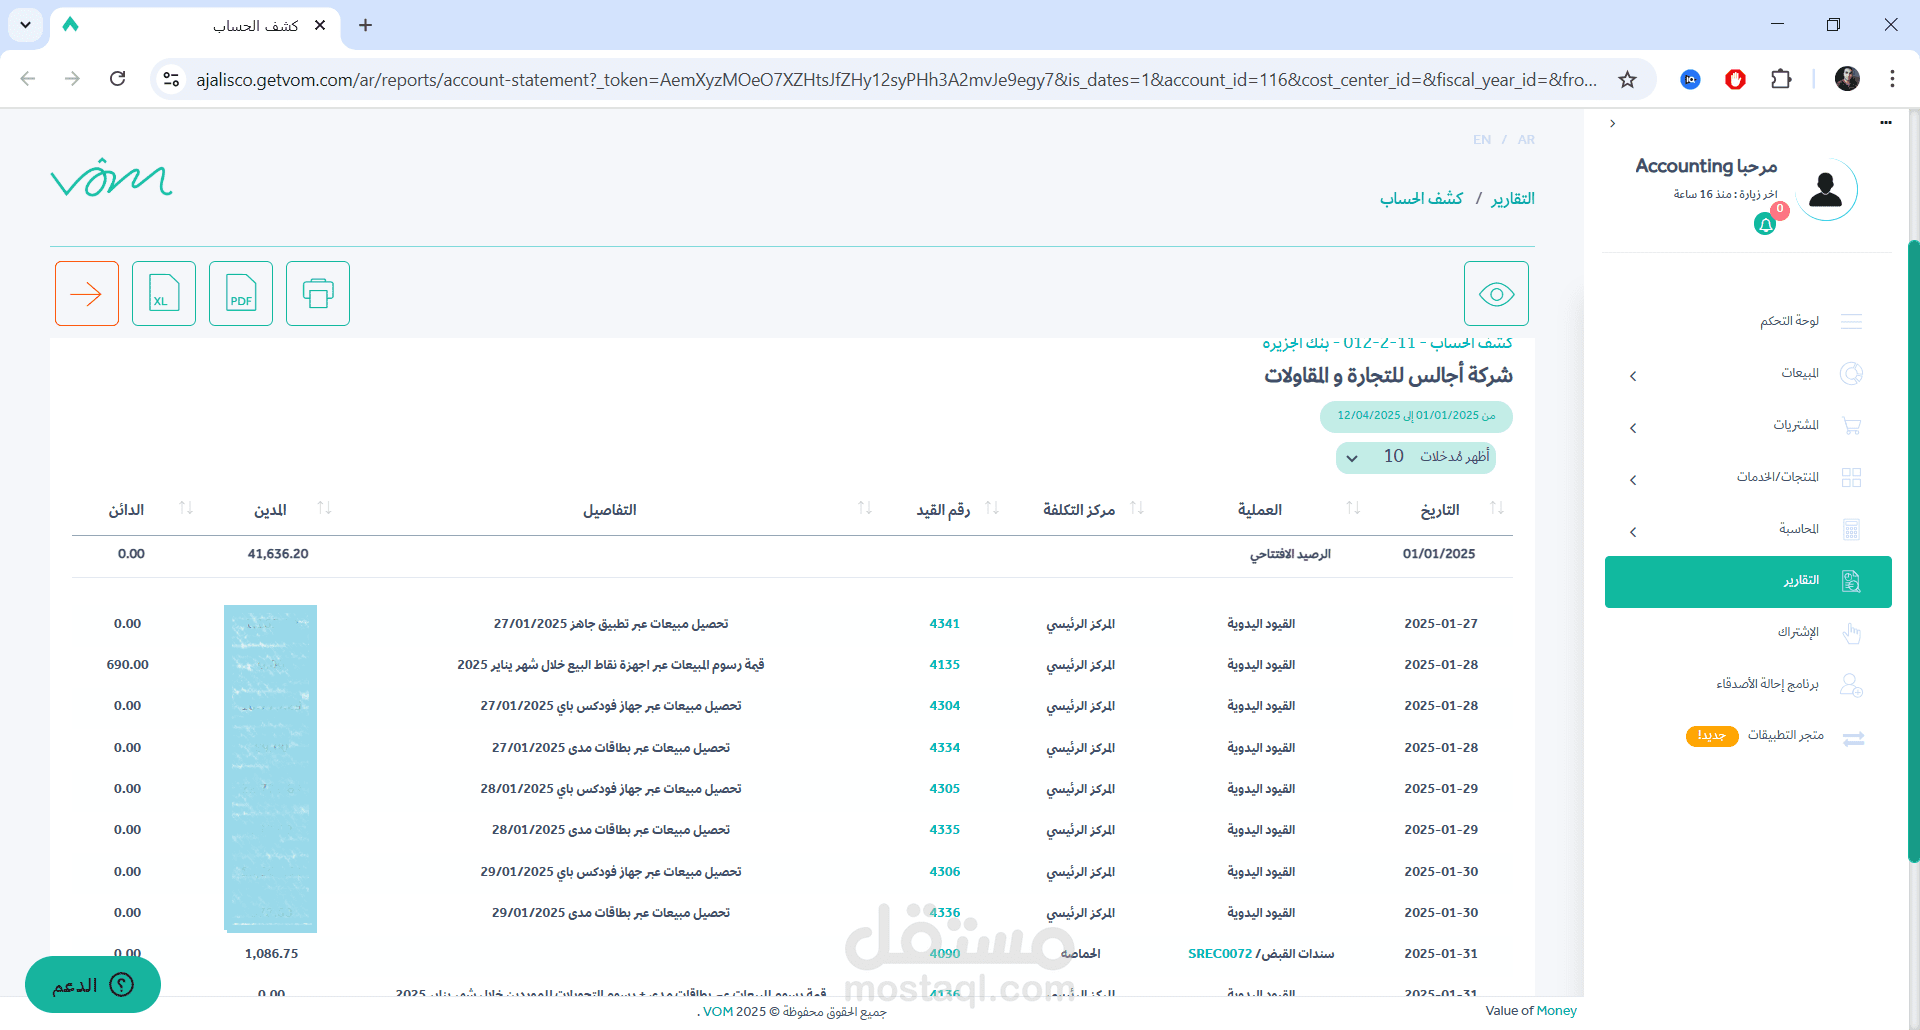Click the orange arrow back button

click(87, 293)
